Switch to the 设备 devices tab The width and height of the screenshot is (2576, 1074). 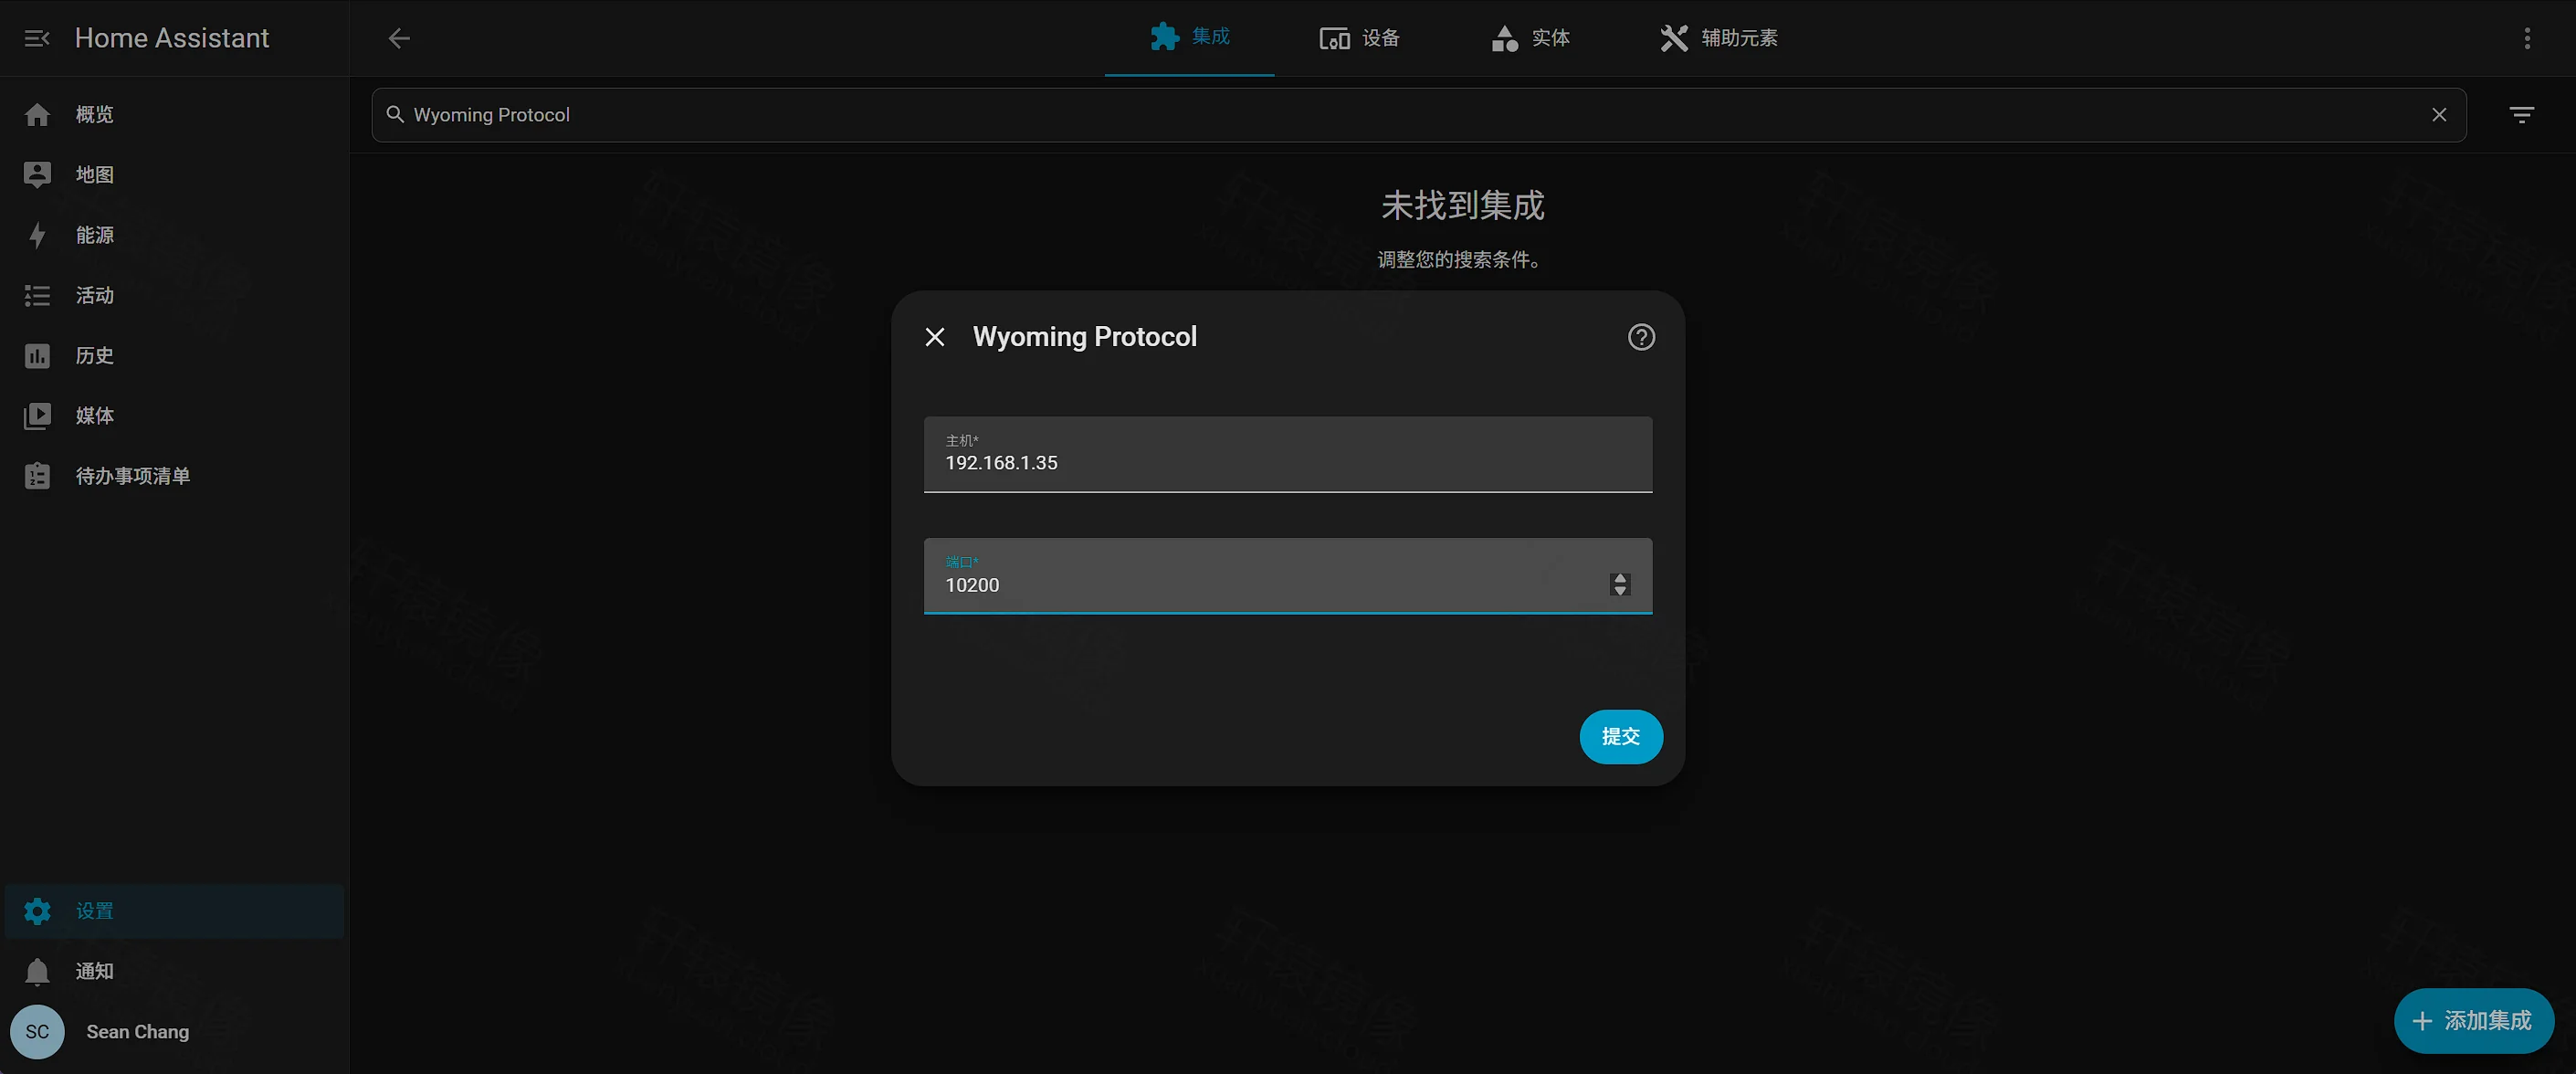[x=1359, y=38]
